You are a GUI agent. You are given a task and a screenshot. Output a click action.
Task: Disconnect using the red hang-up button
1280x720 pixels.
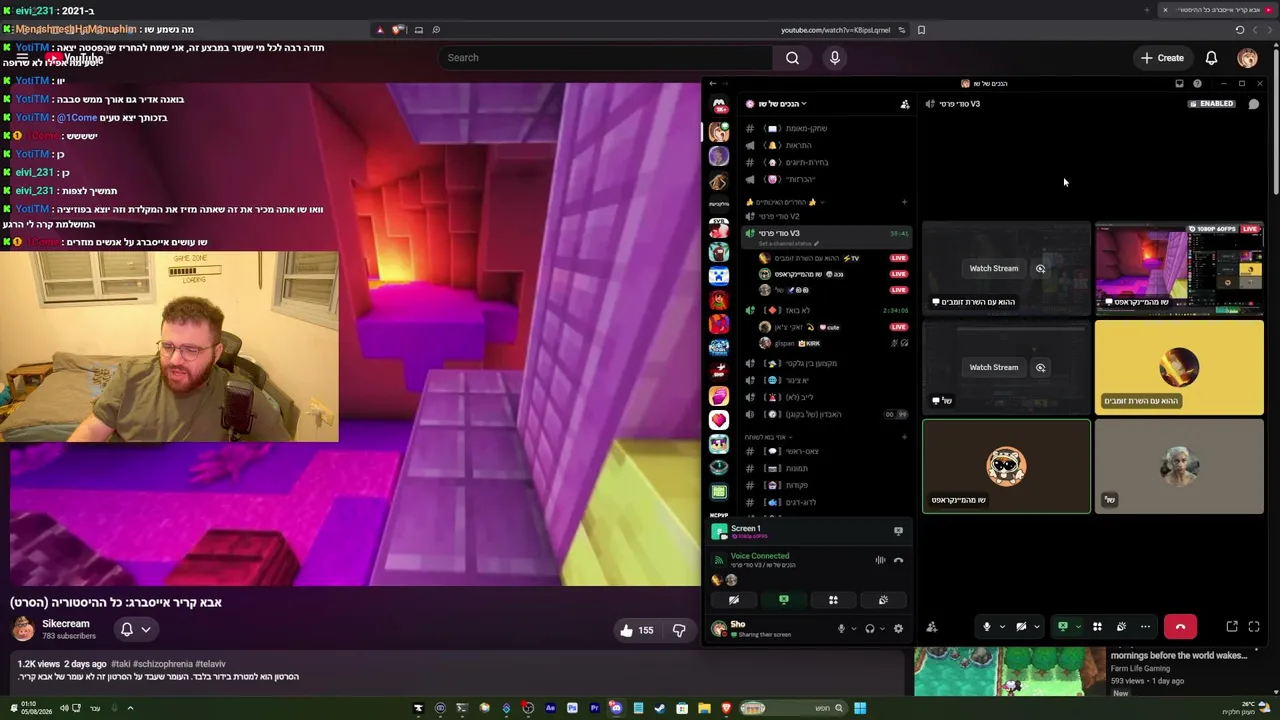(x=1180, y=627)
